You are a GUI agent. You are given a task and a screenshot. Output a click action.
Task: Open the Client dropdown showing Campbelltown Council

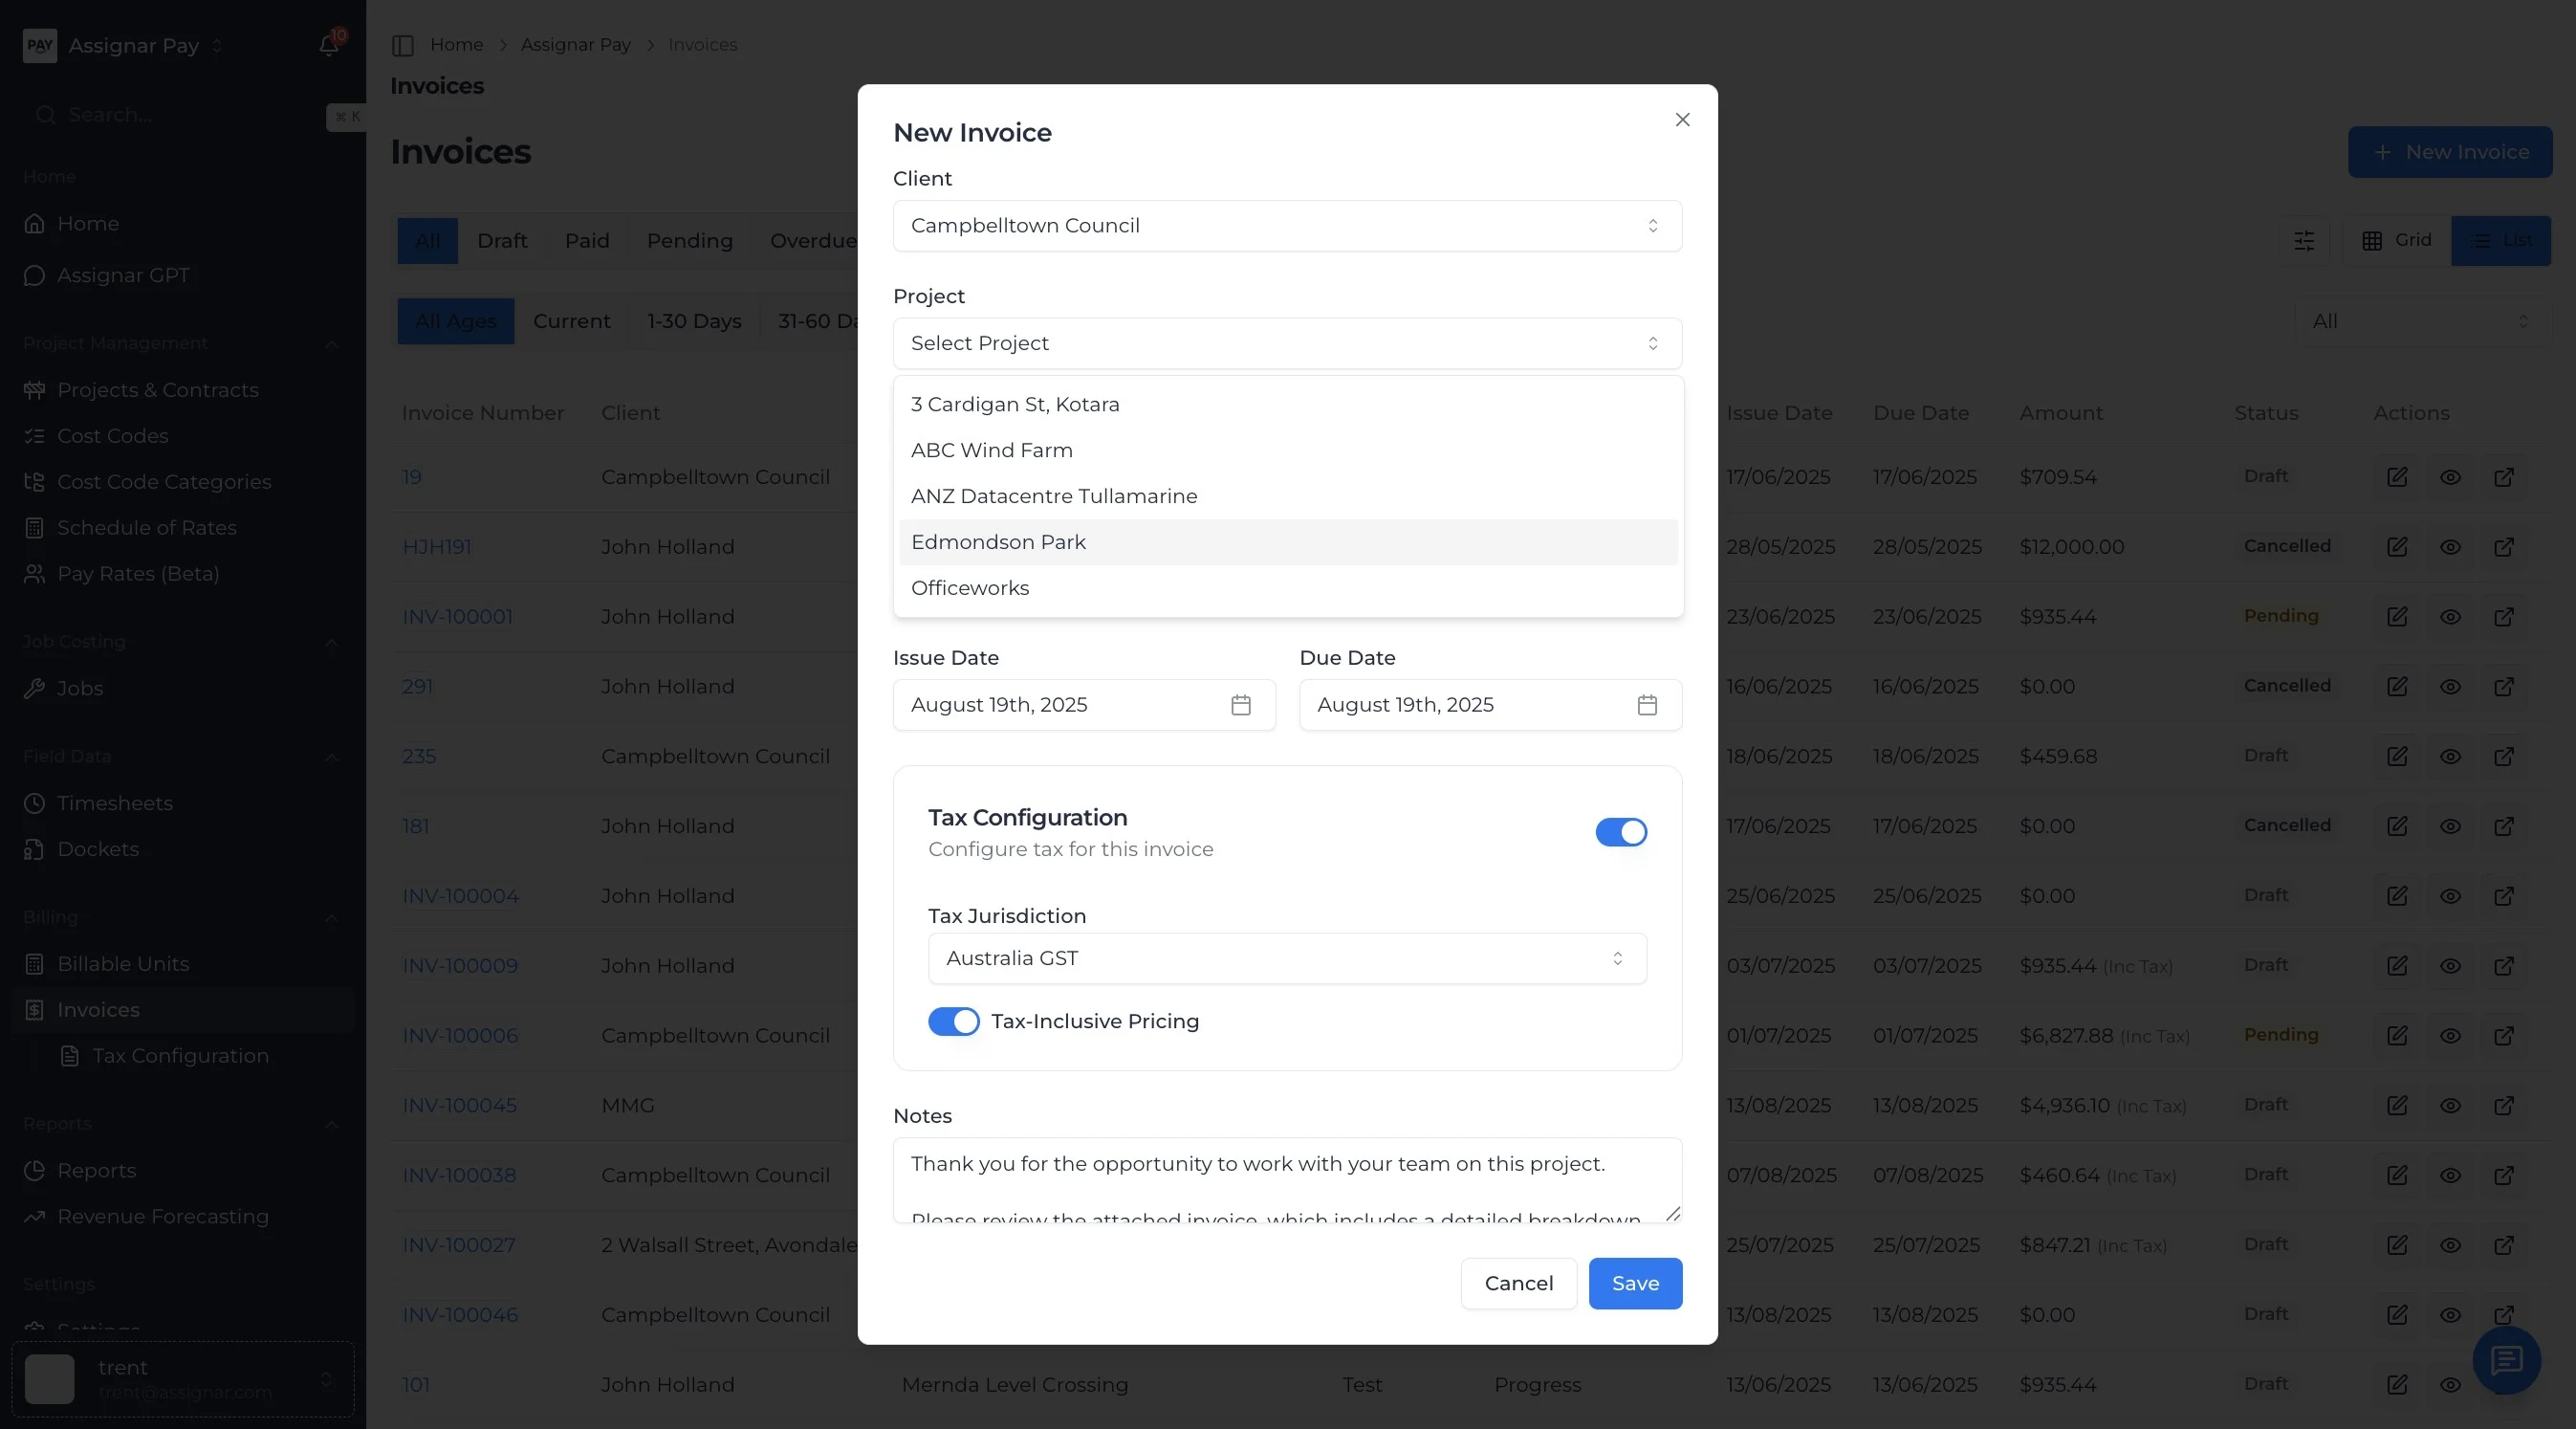coord(1287,226)
